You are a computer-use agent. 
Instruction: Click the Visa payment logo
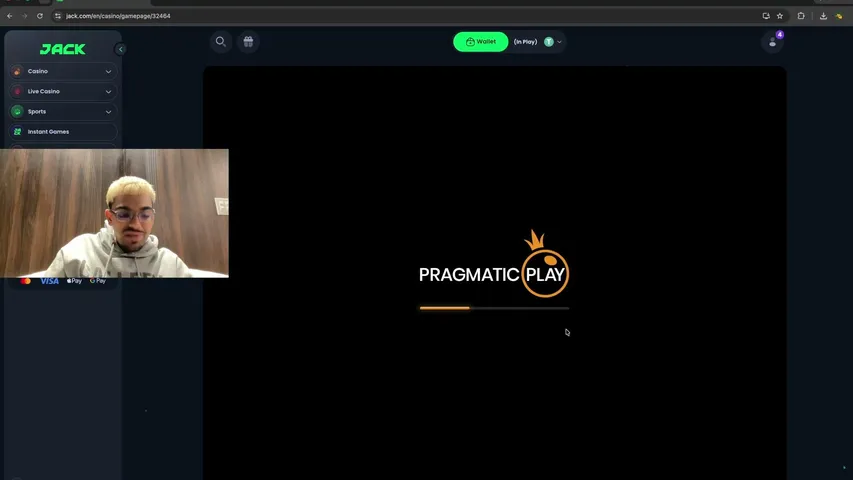[x=50, y=281]
